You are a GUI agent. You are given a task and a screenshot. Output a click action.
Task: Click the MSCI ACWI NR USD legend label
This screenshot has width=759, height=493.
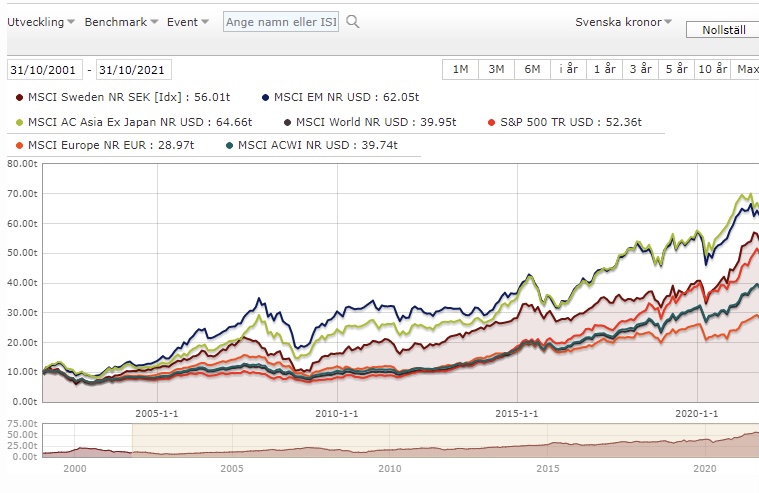pos(318,145)
